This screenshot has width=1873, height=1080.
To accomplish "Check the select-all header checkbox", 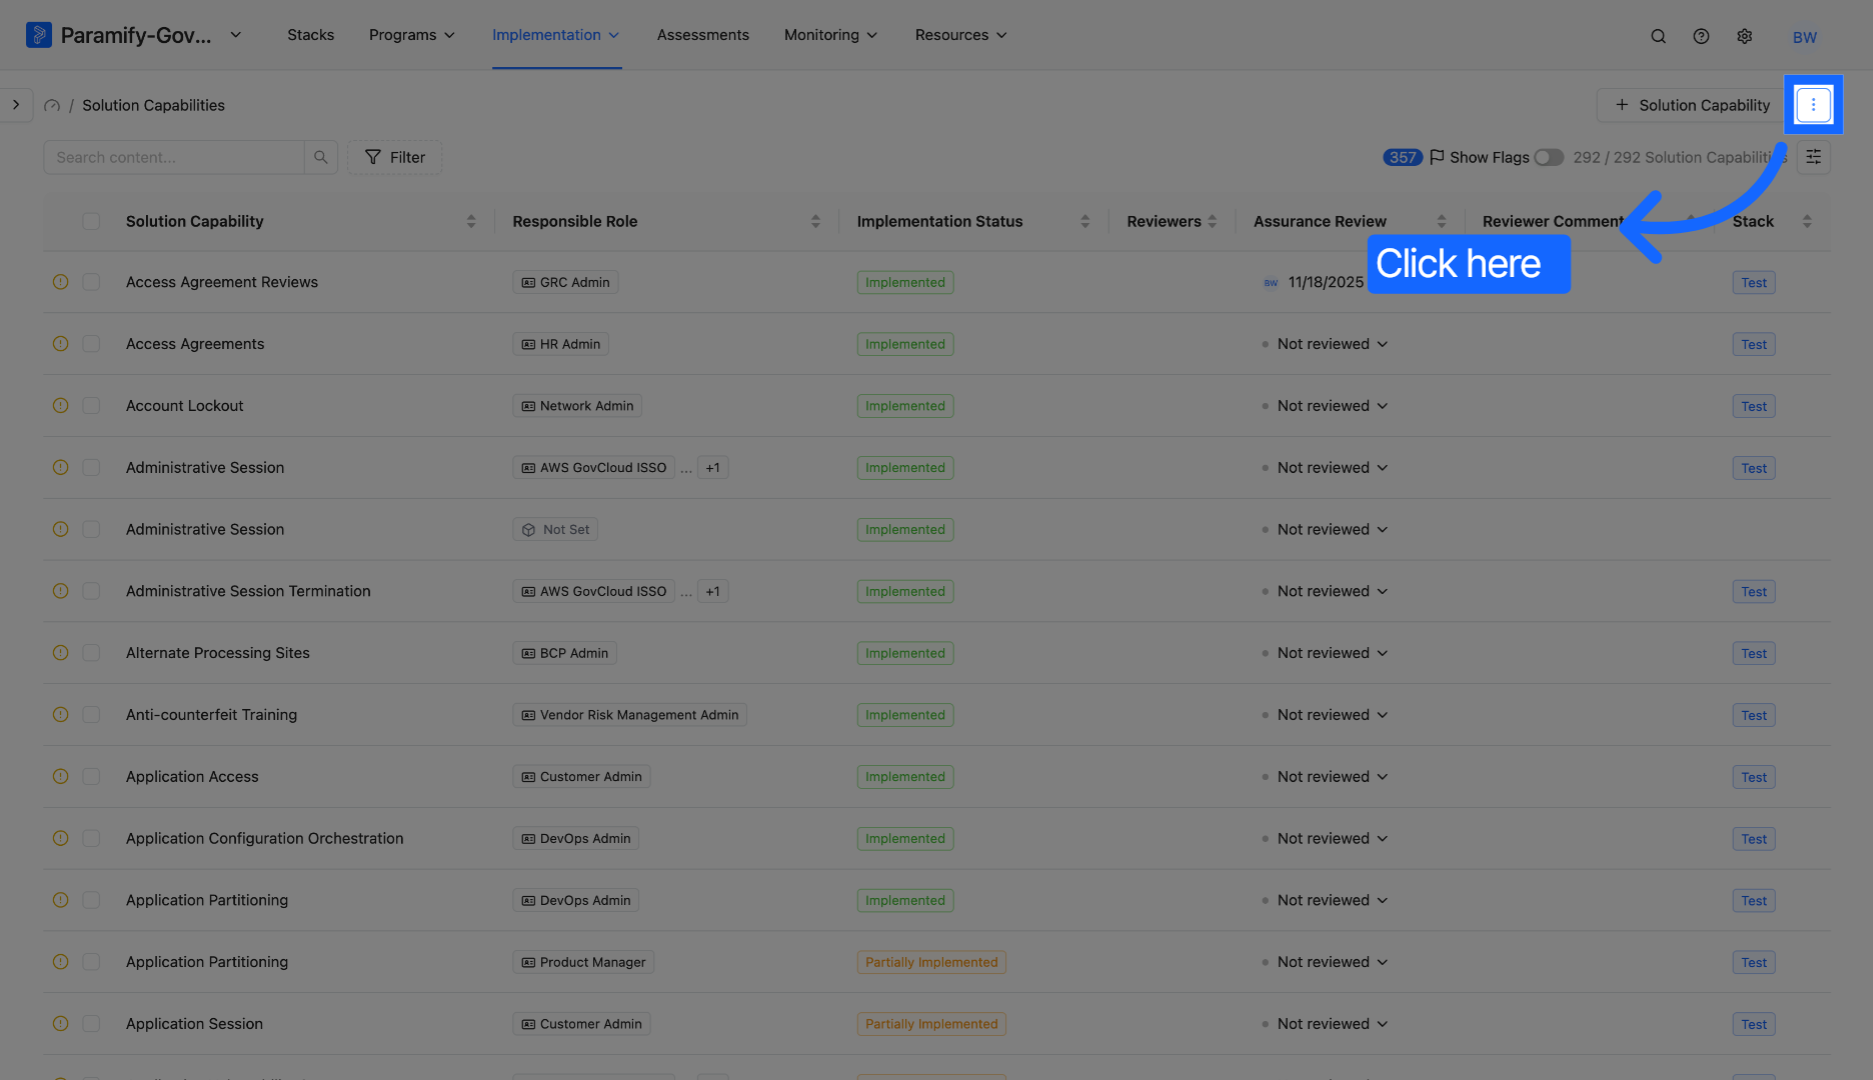I will 91,221.
